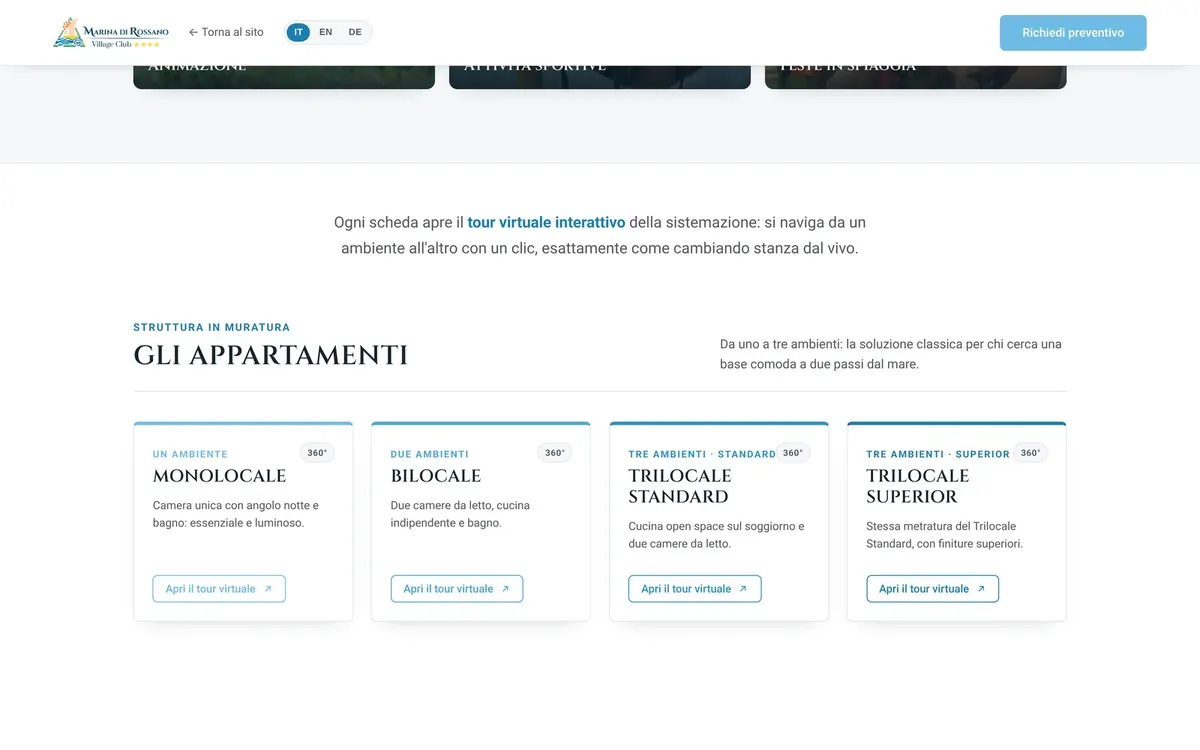The width and height of the screenshot is (1200, 750).
Task: Click the arrow icon in Monolocale tour button
Action: point(268,589)
